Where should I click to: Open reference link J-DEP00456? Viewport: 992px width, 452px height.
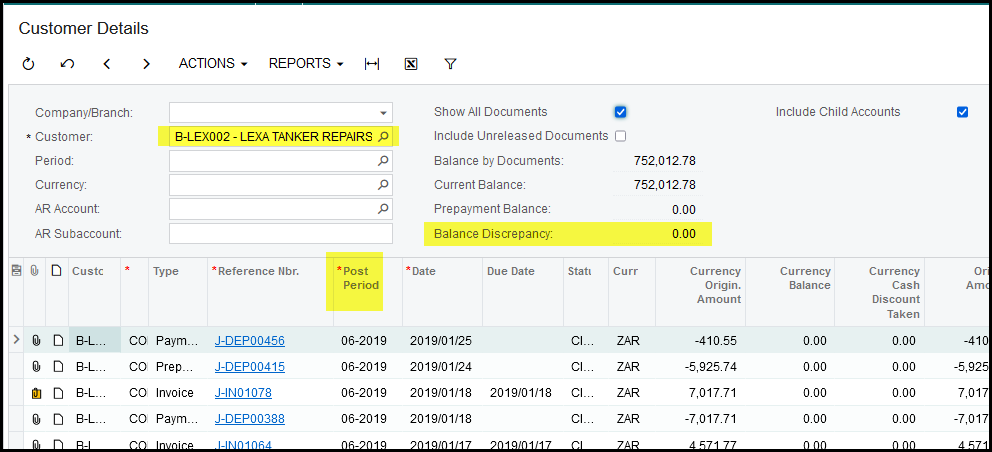pyautogui.click(x=249, y=341)
